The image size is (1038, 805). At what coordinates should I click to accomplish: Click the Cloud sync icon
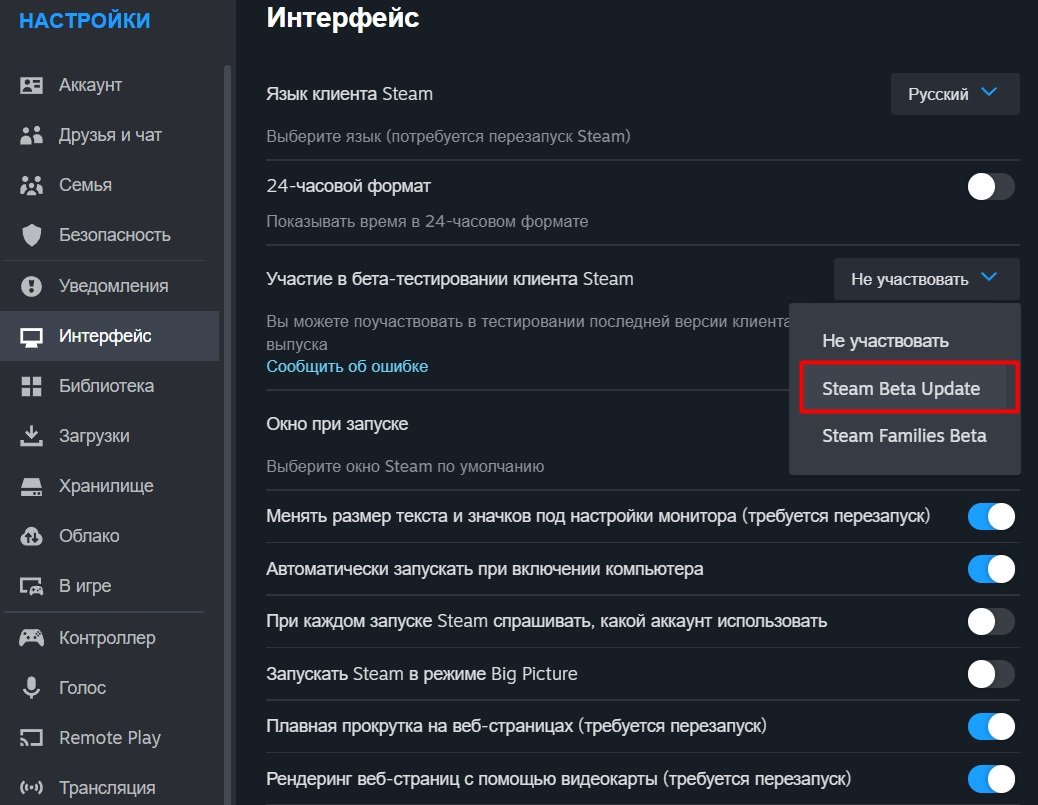[31, 536]
